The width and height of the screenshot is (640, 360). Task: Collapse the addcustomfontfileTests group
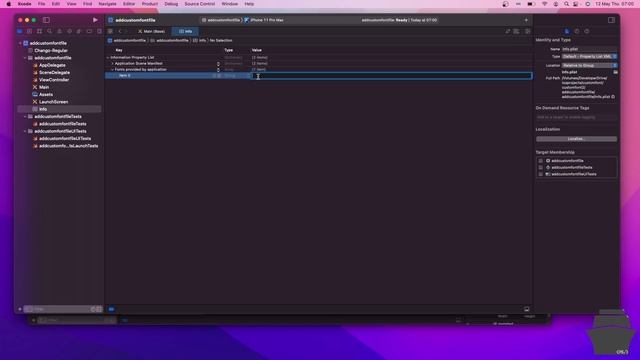(25, 116)
